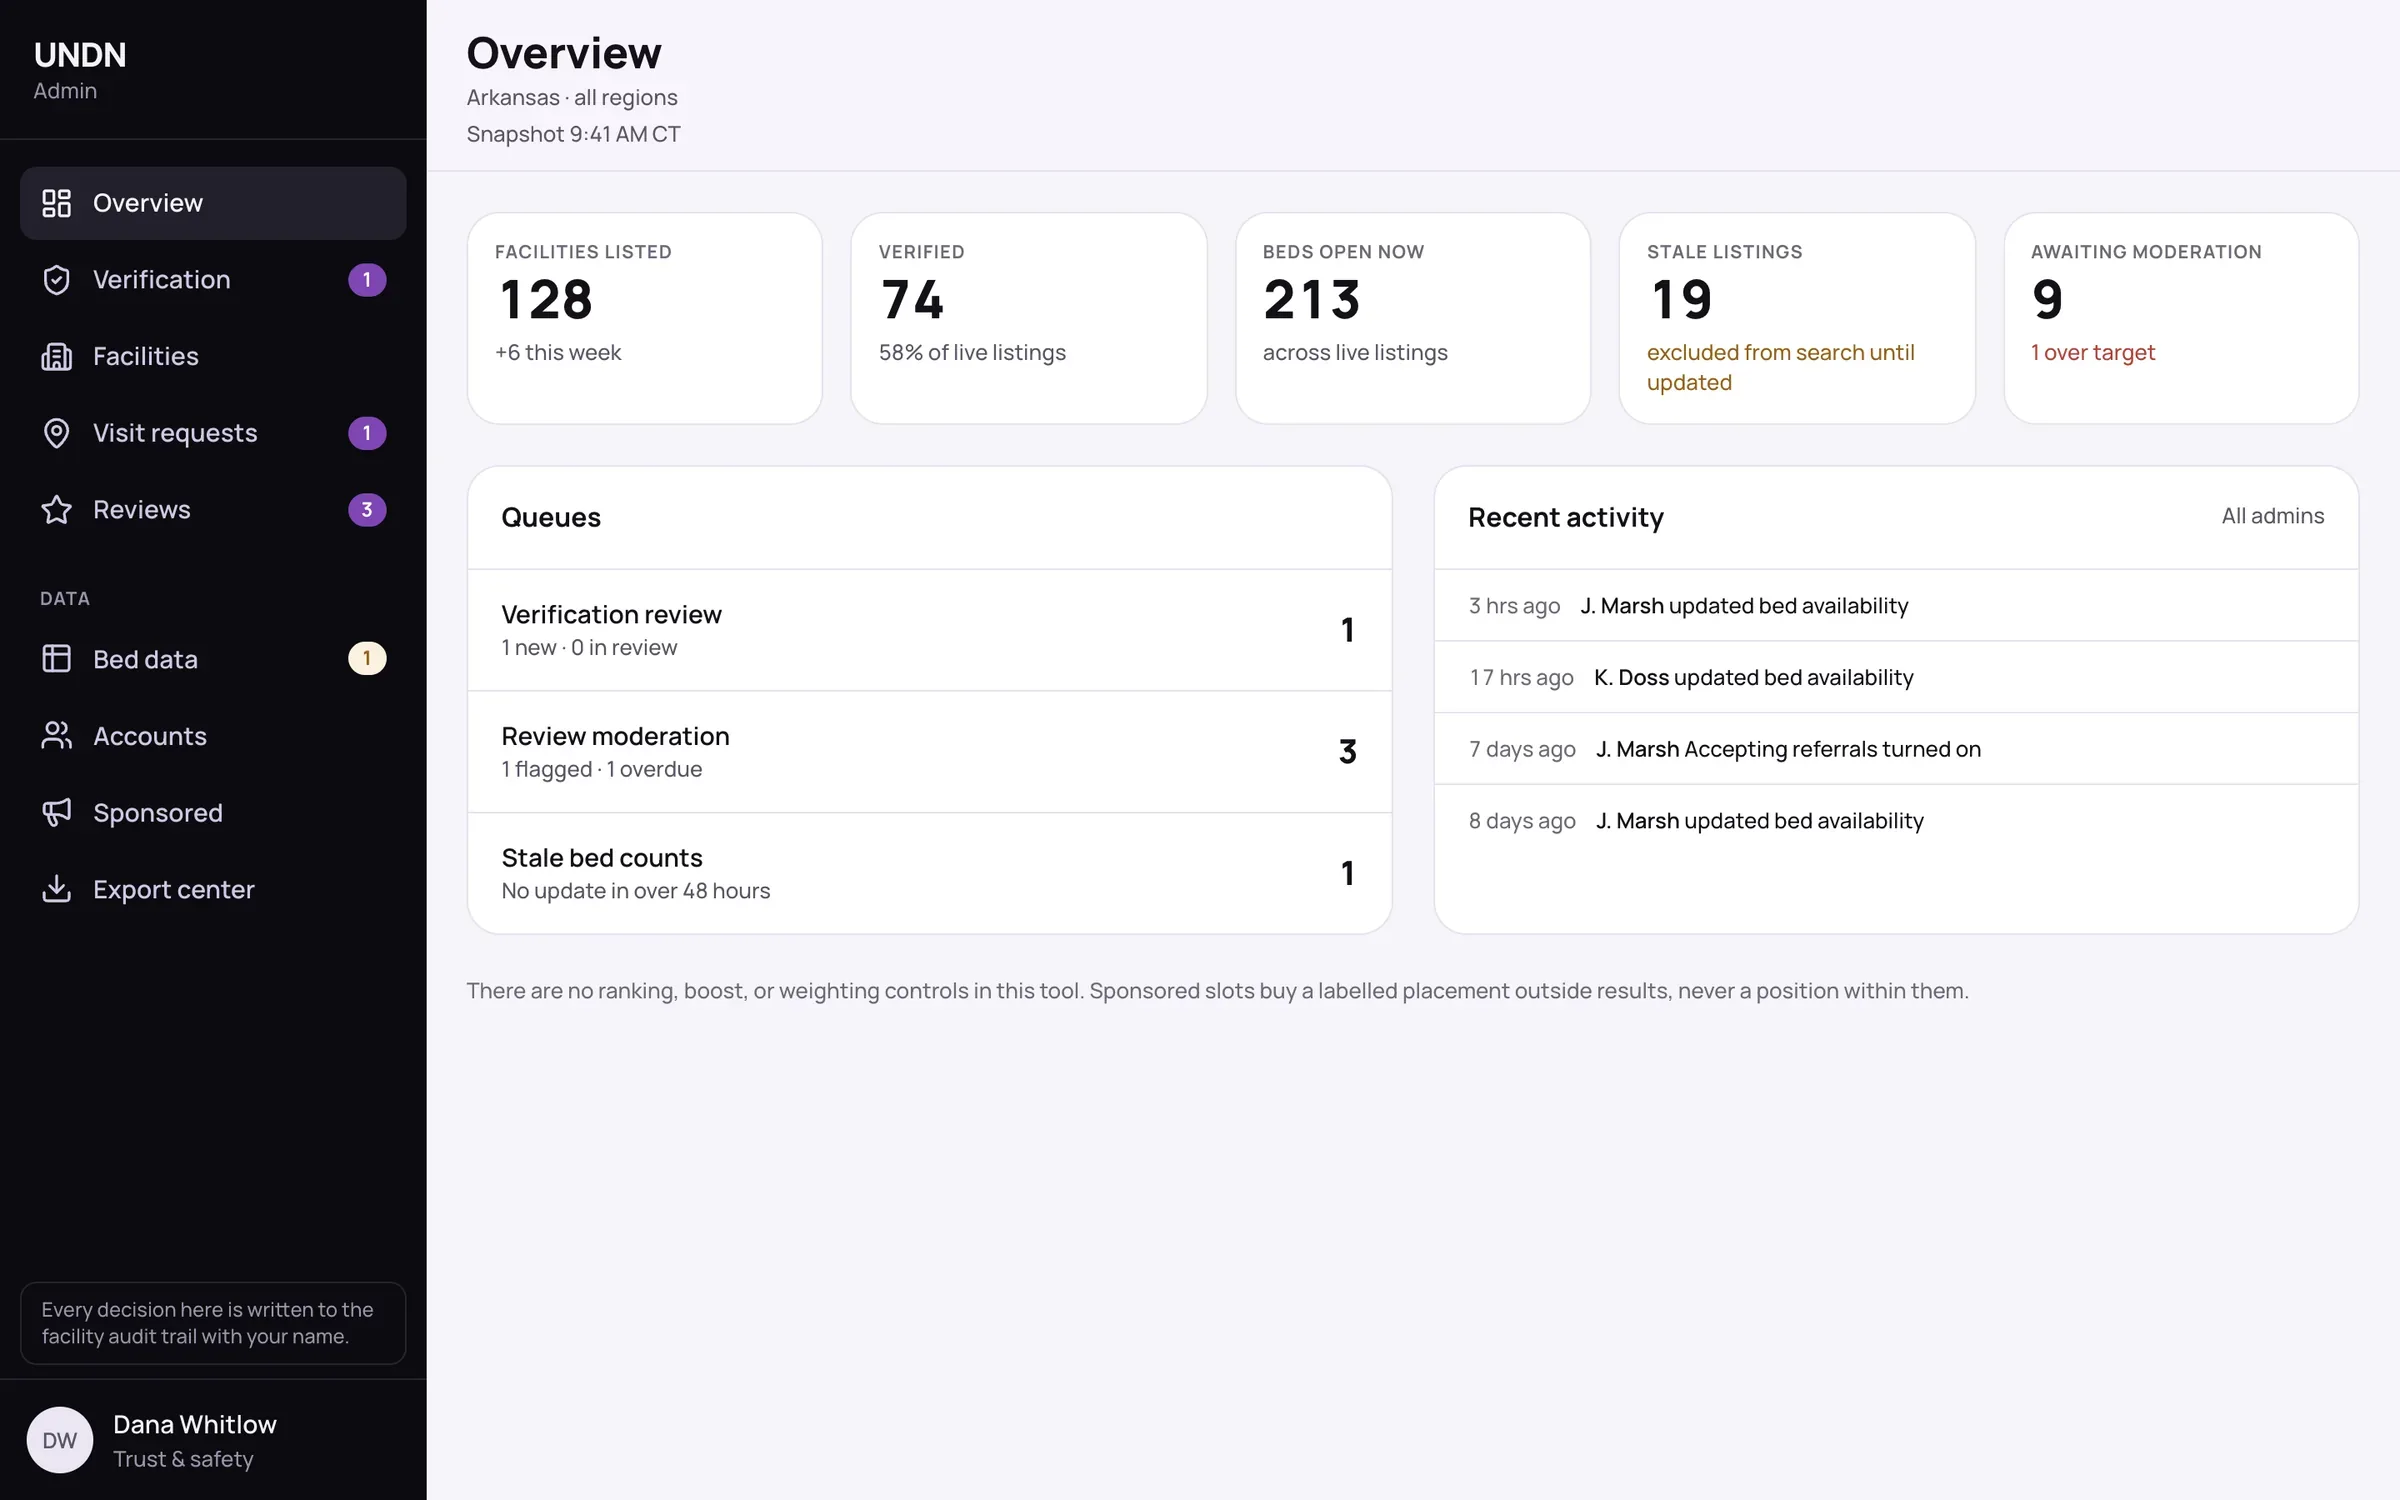Click the '1 over target' text

[2092, 352]
